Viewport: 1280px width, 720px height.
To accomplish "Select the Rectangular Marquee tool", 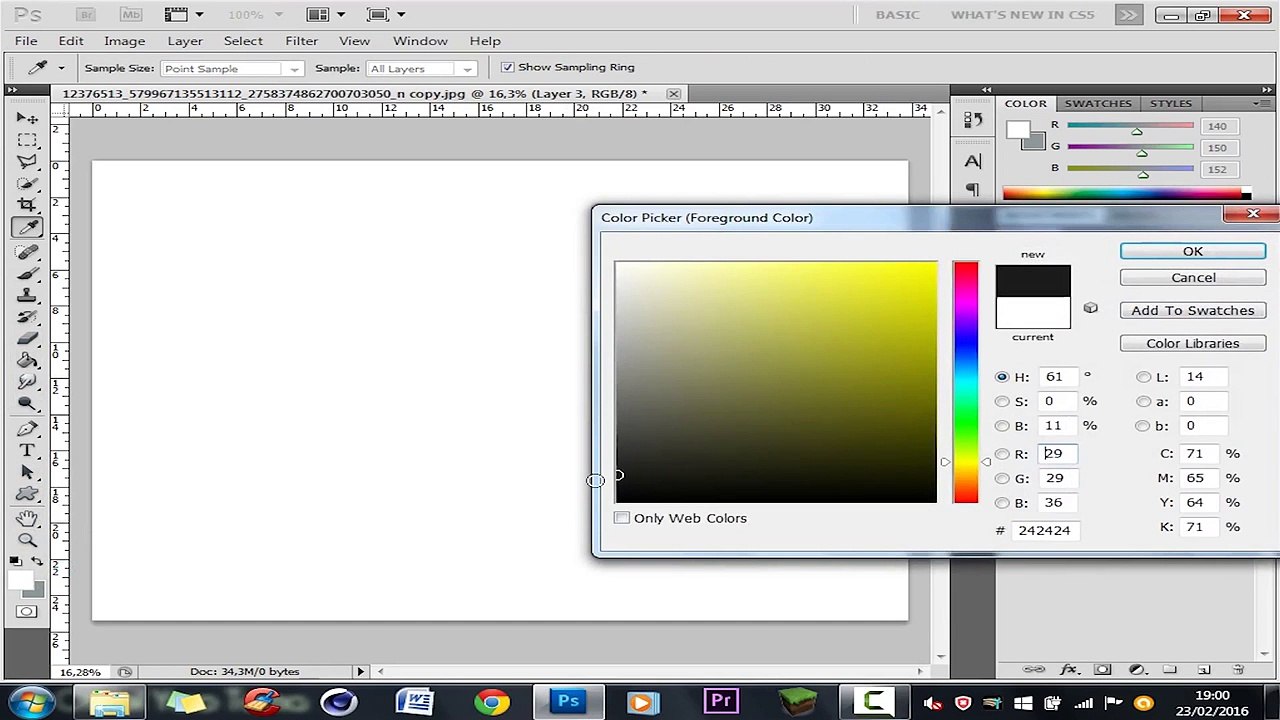I will click(x=27, y=140).
